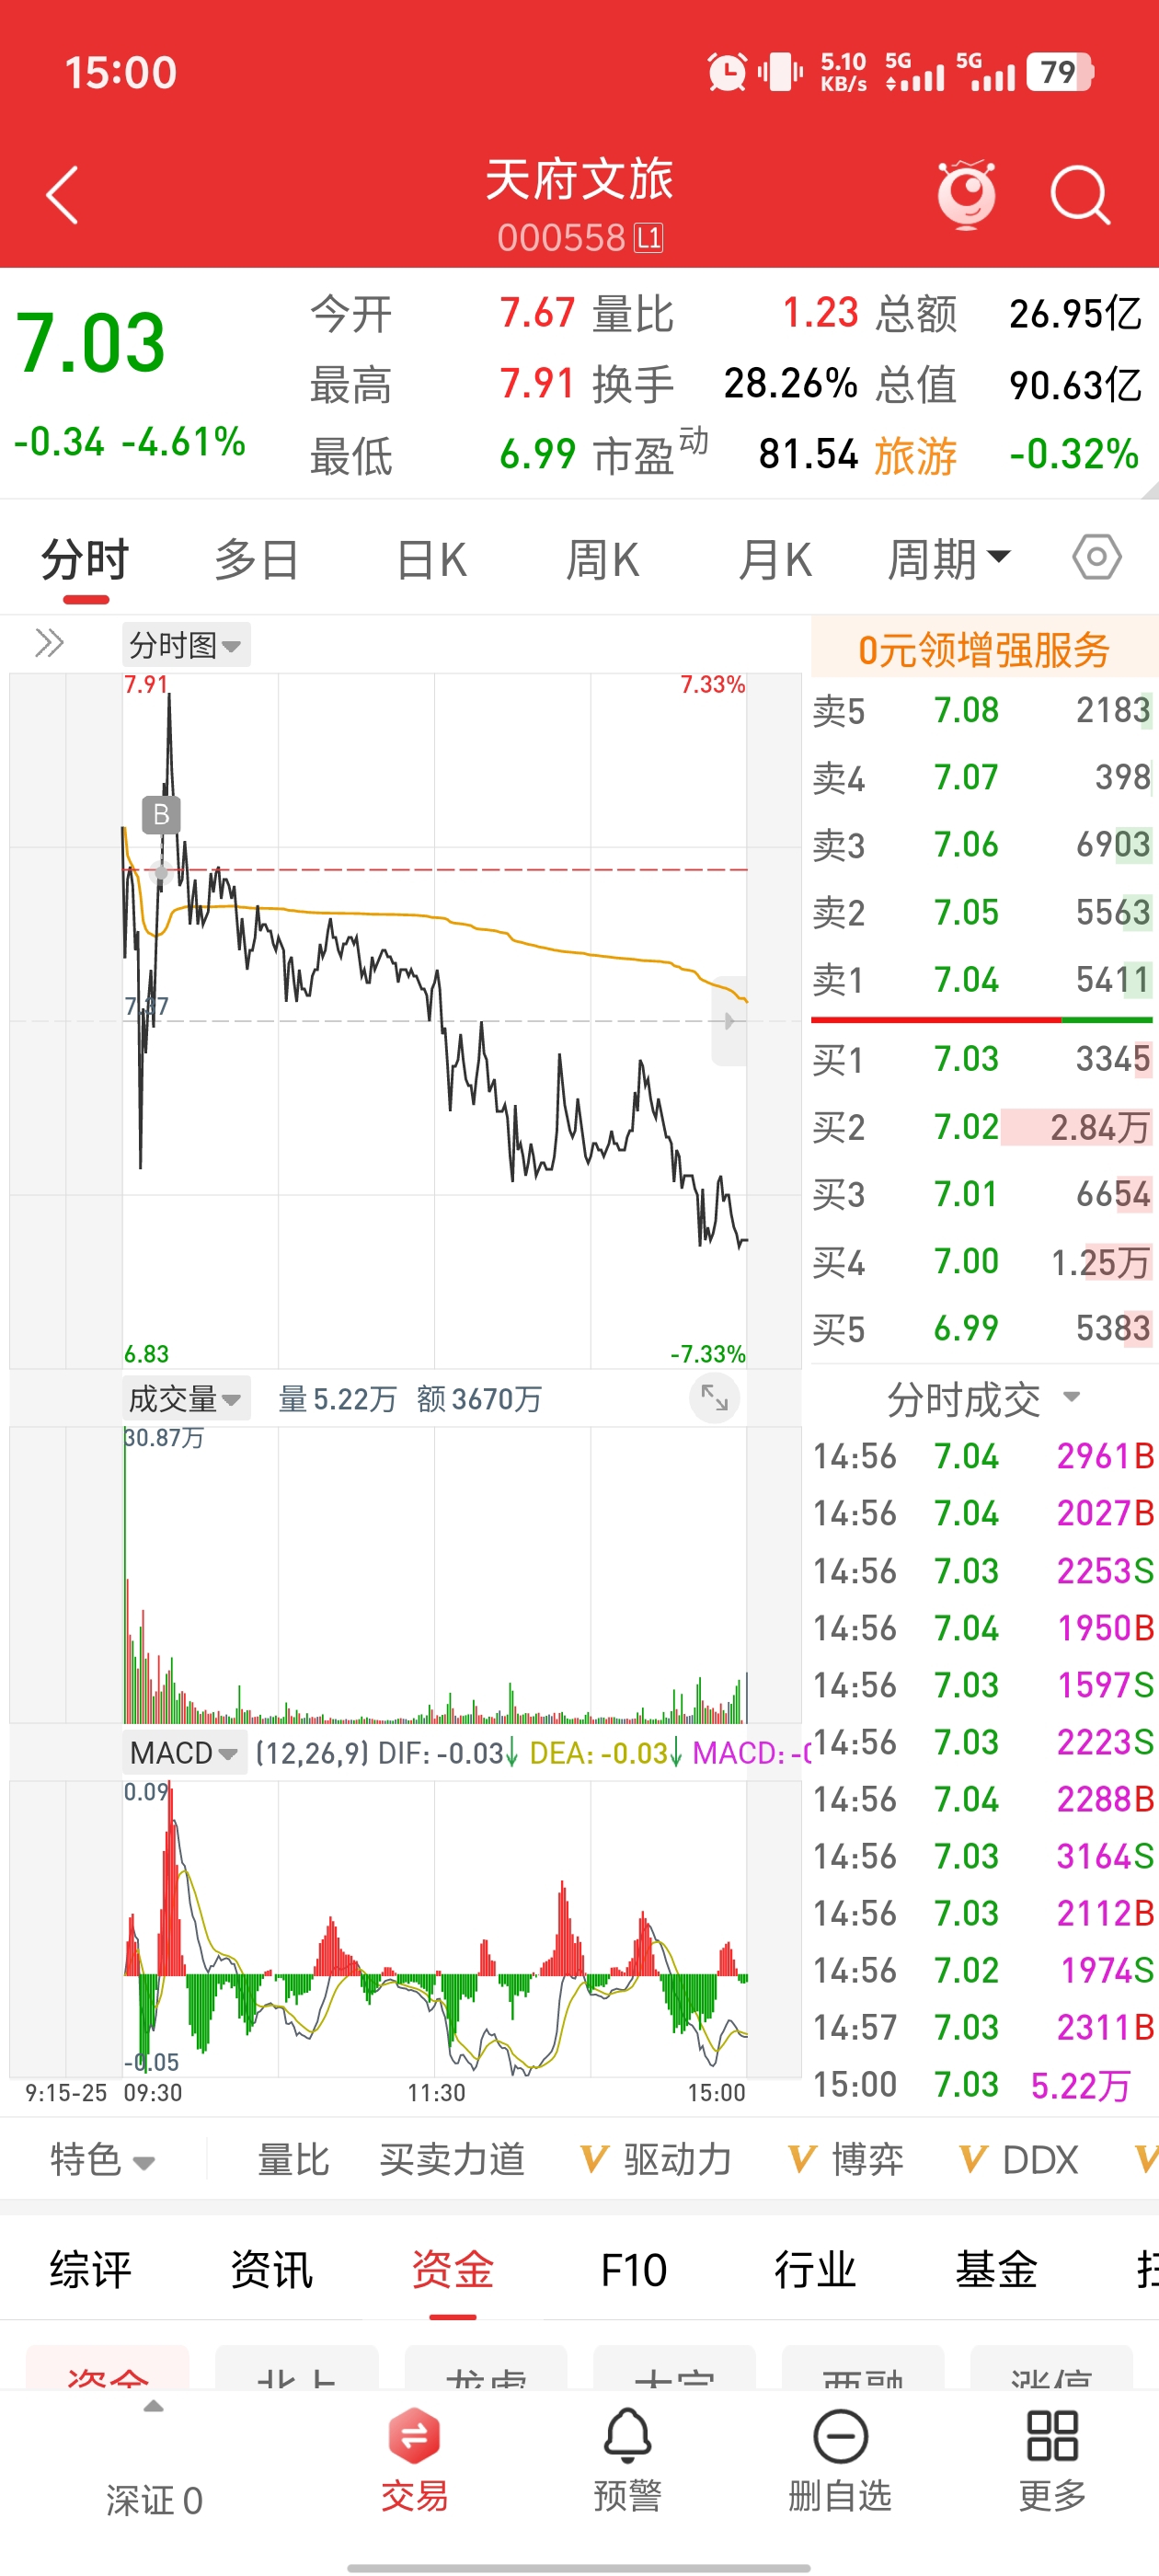Tap the 卖1 7.04 order row
The height and width of the screenshot is (2576, 1159).
coord(982,979)
